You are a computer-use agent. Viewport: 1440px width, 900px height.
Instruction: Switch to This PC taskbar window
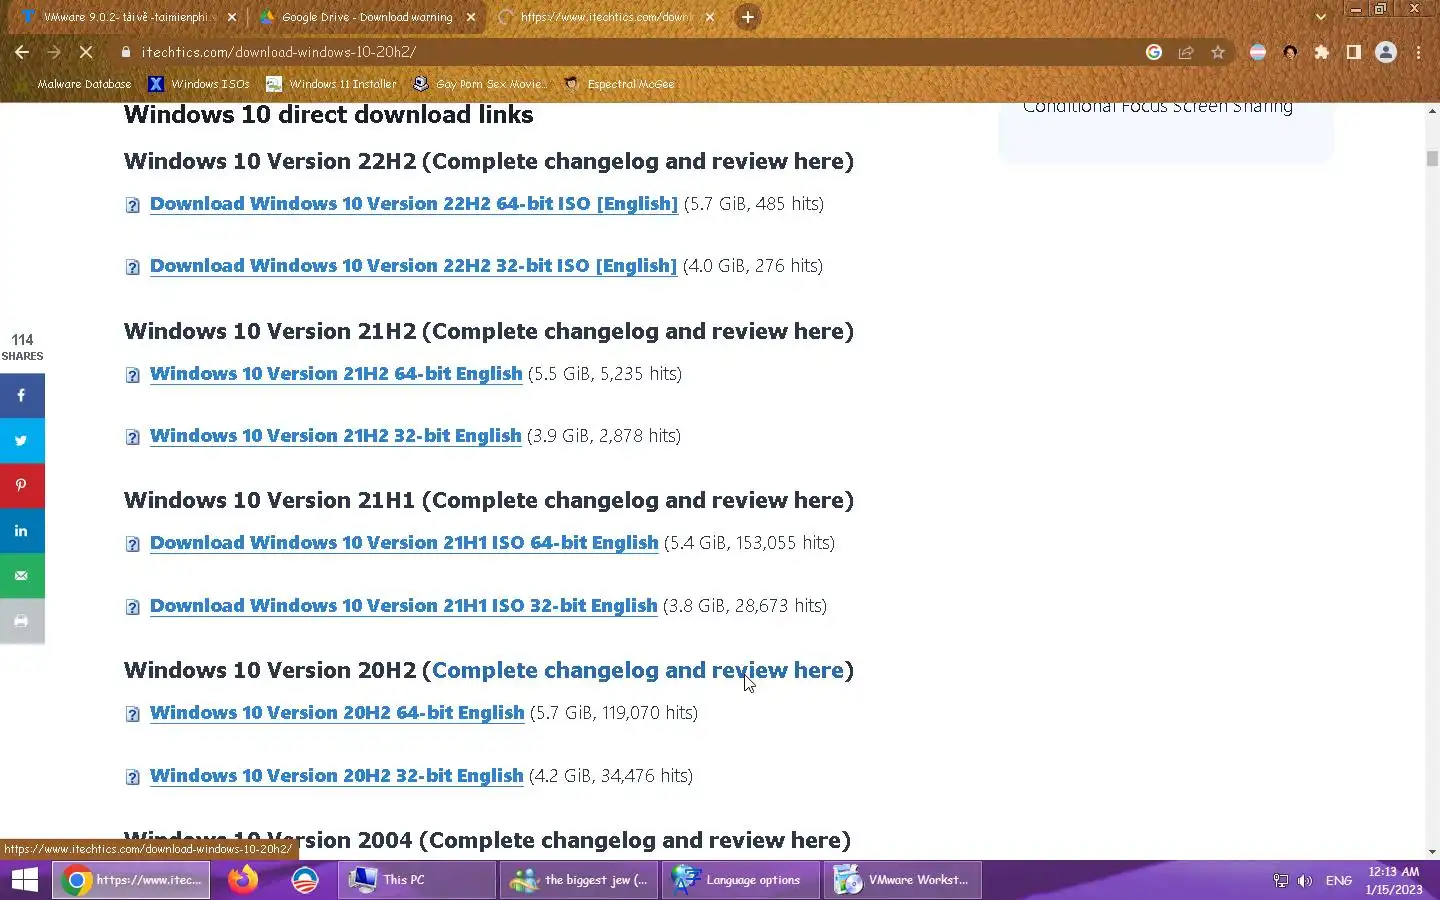click(x=416, y=880)
